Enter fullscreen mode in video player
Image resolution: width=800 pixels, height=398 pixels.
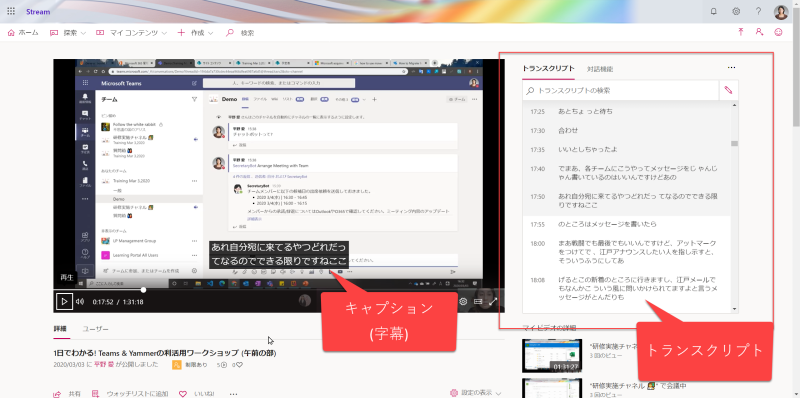(493, 302)
